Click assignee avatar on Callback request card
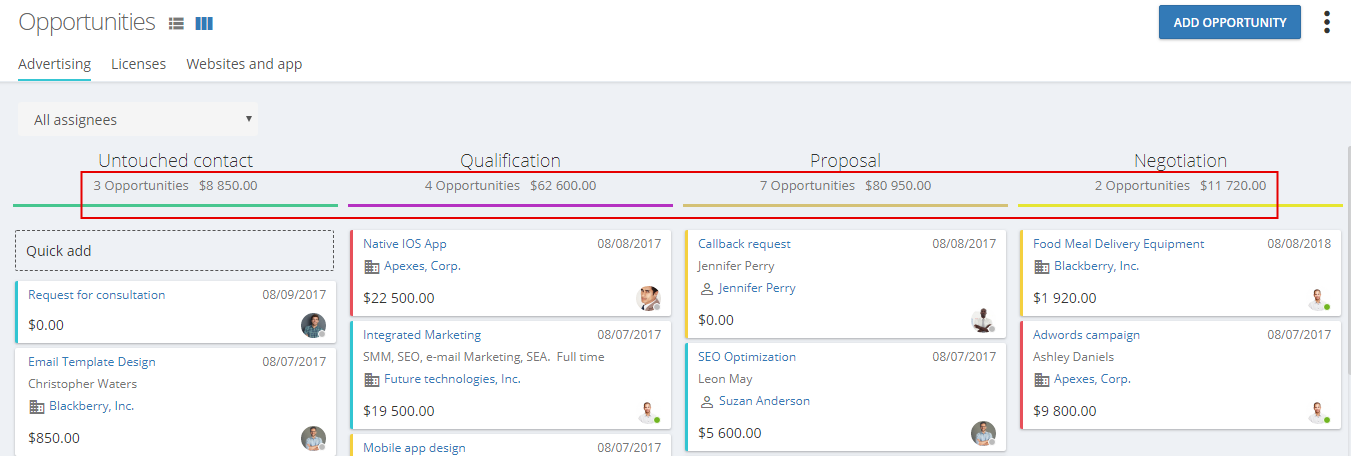 (983, 320)
